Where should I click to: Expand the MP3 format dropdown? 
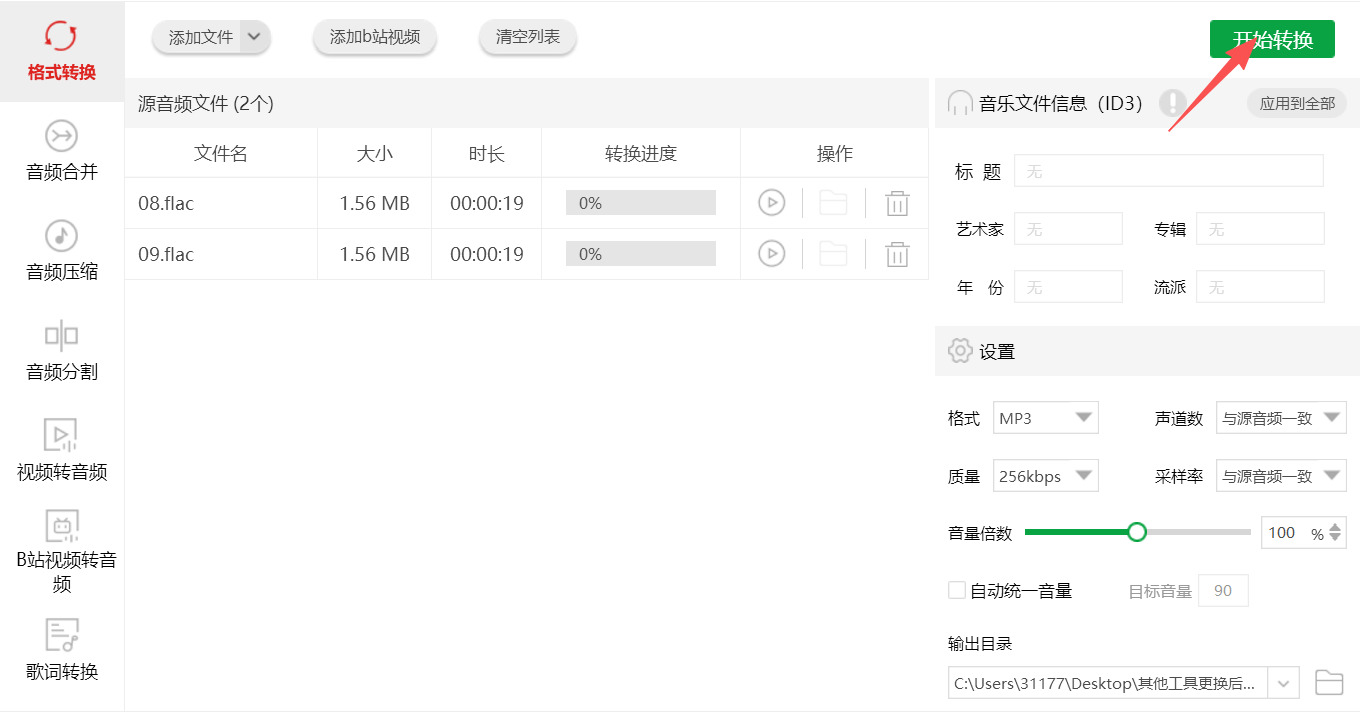coord(1046,418)
